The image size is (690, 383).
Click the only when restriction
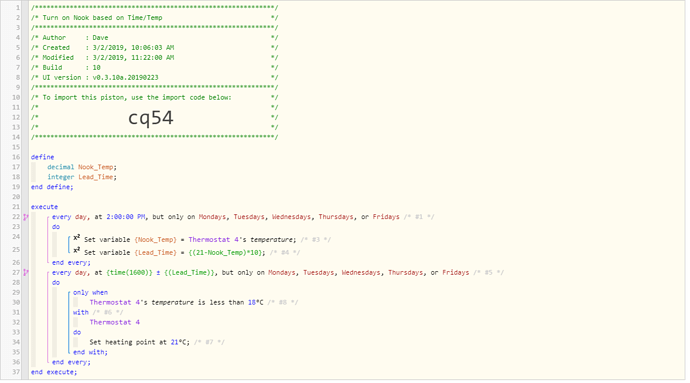pos(90,292)
